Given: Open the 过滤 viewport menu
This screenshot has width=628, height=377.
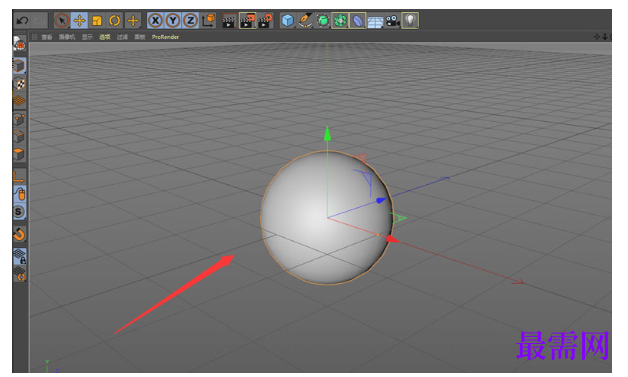Looking at the screenshot, I should coord(122,37).
